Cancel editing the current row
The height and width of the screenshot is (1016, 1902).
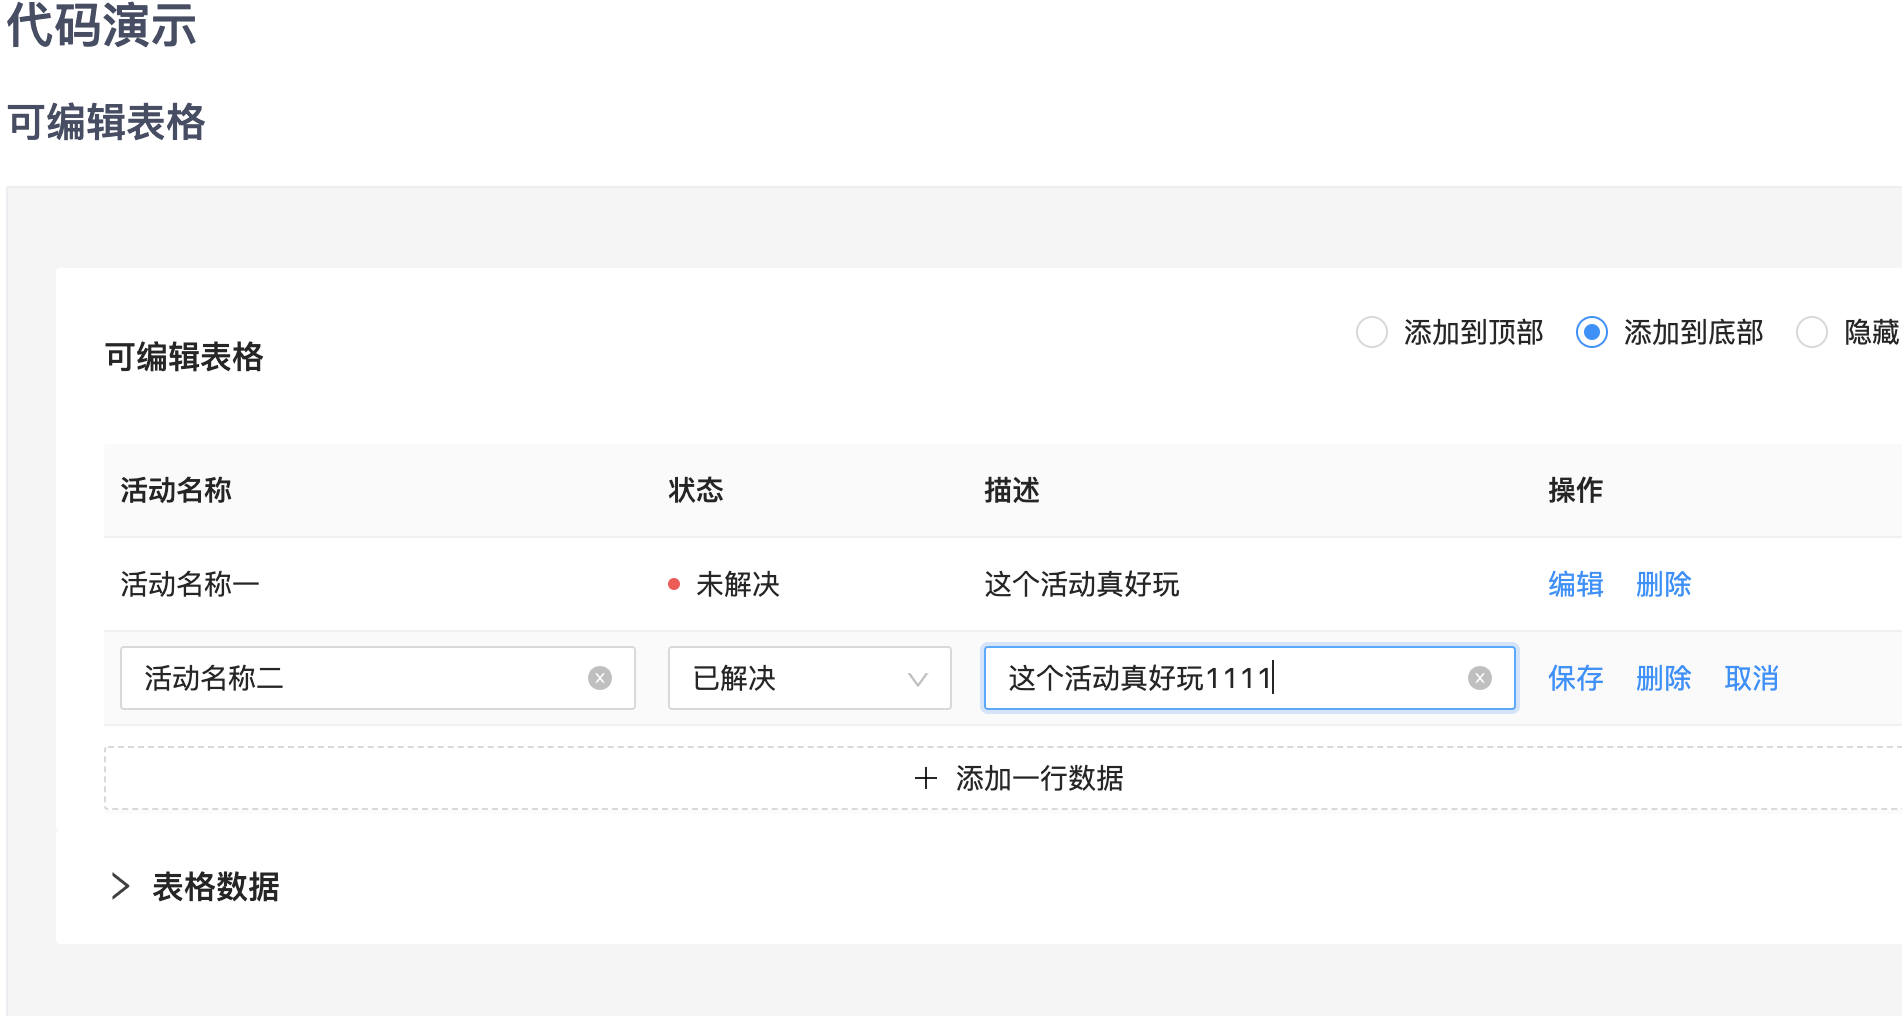[1752, 678]
